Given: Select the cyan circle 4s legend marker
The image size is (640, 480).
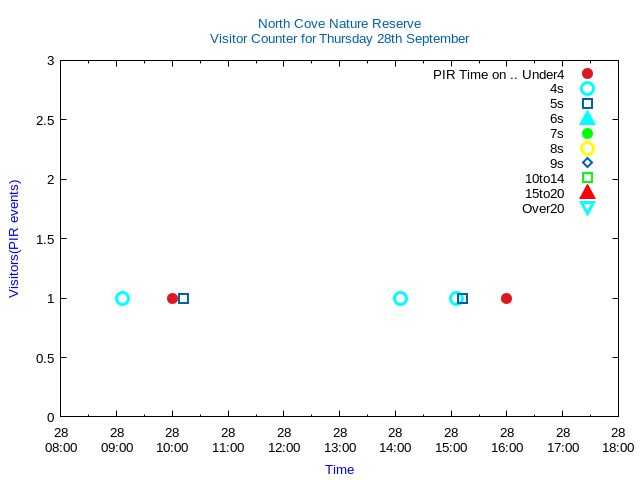Looking at the screenshot, I should 587,89.
